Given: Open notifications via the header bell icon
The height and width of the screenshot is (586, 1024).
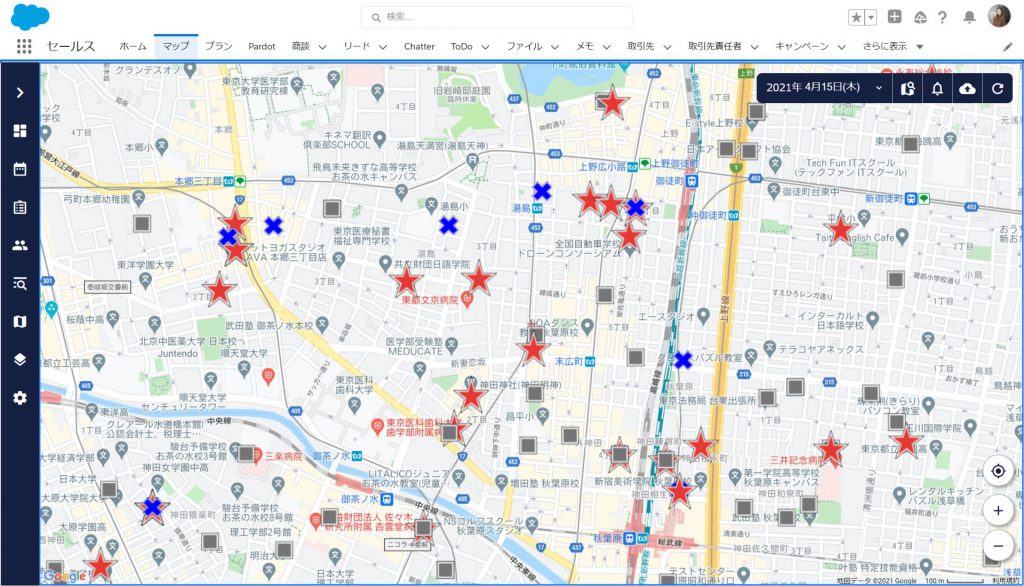Looking at the screenshot, I should coord(970,16).
